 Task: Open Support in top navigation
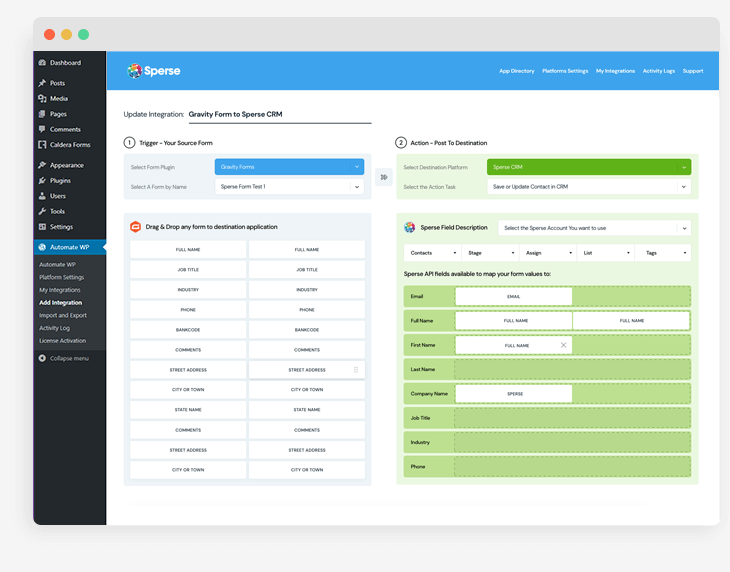(x=693, y=71)
